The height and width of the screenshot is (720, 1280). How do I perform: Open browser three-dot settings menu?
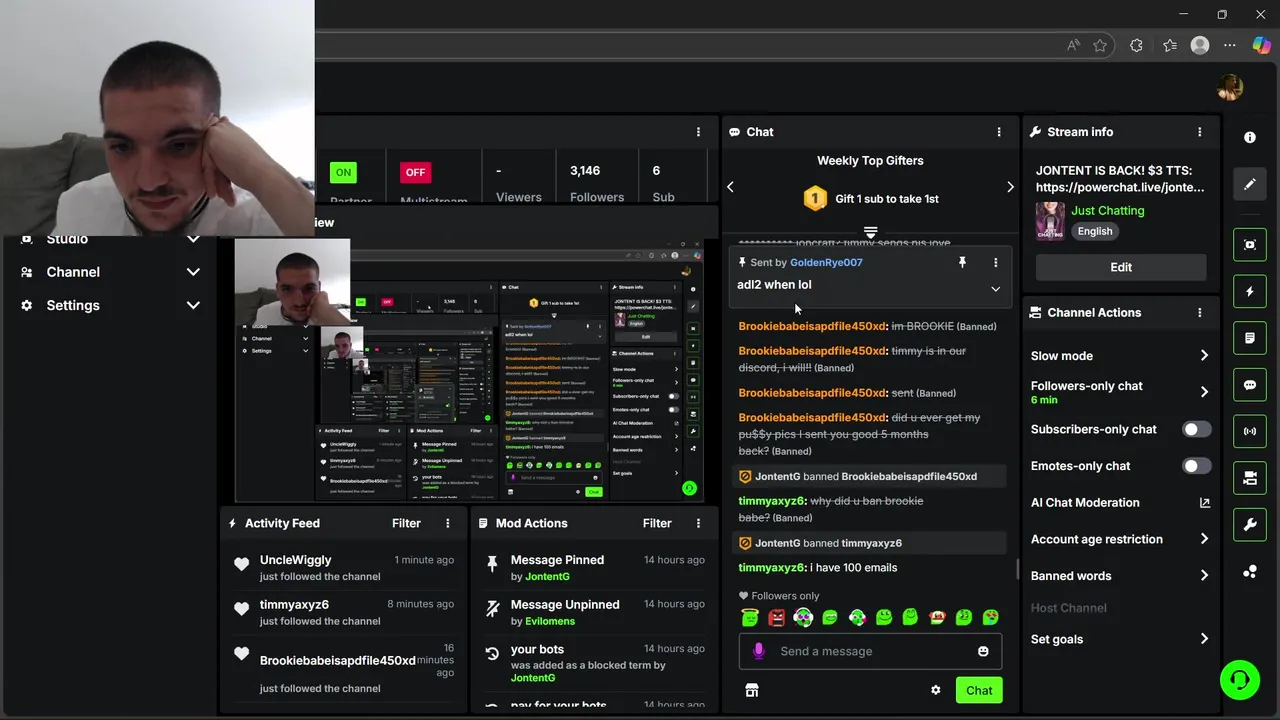1230,45
